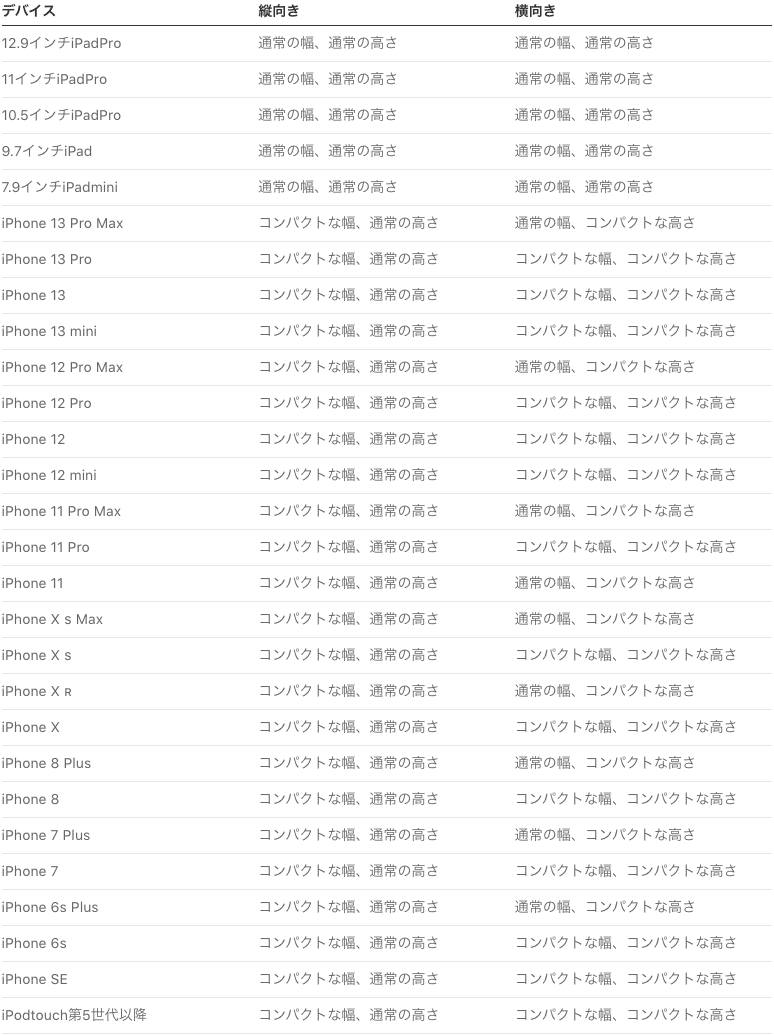
Task: Click 横向き value for iPhone 6s Plus
Action: [605, 906]
